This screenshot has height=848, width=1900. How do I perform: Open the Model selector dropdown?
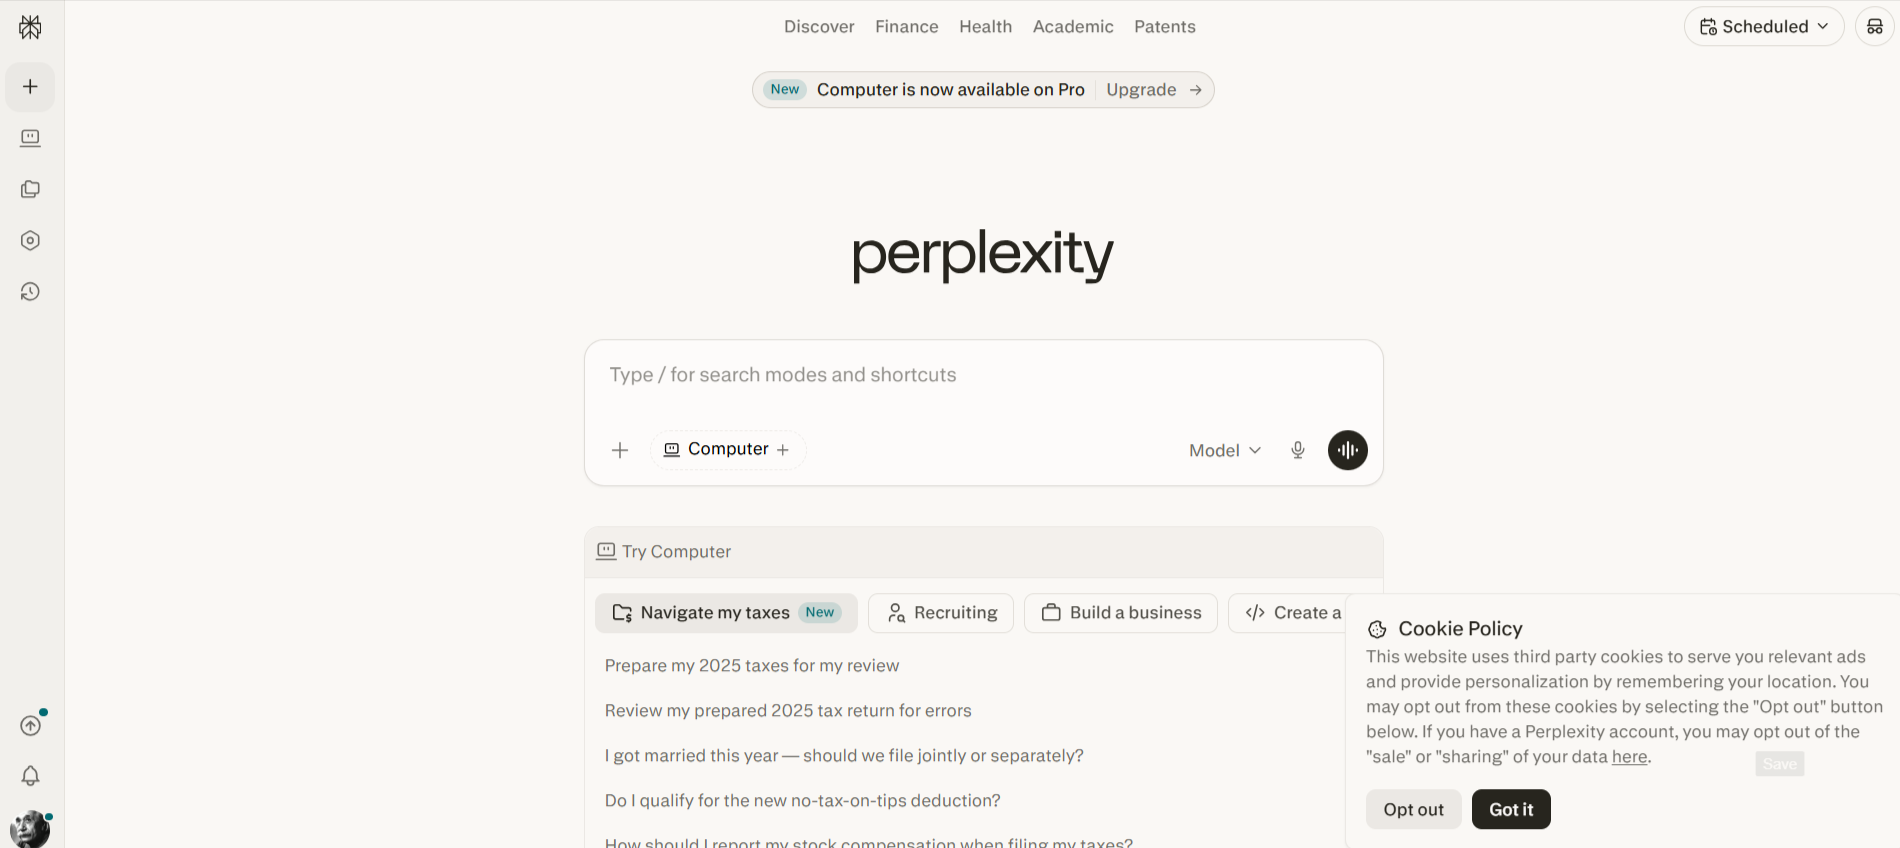1224,450
